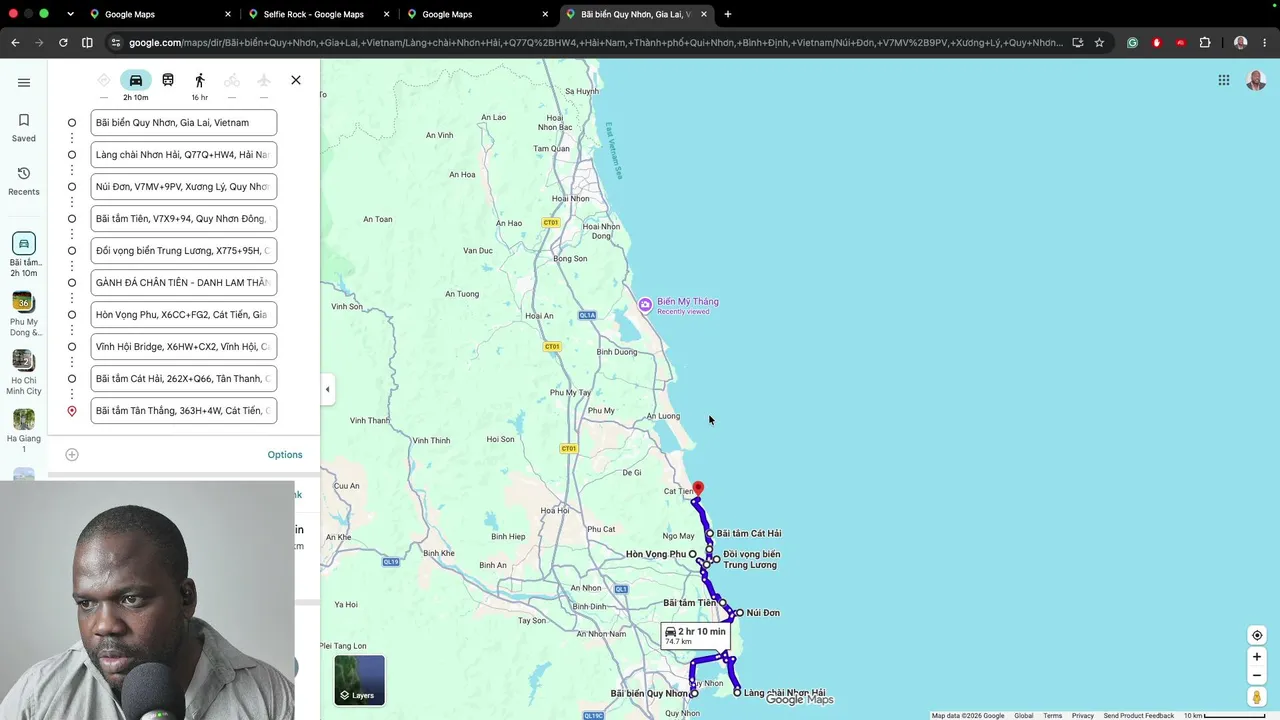
Task: Click the red destination pin on map
Action: point(698,489)
